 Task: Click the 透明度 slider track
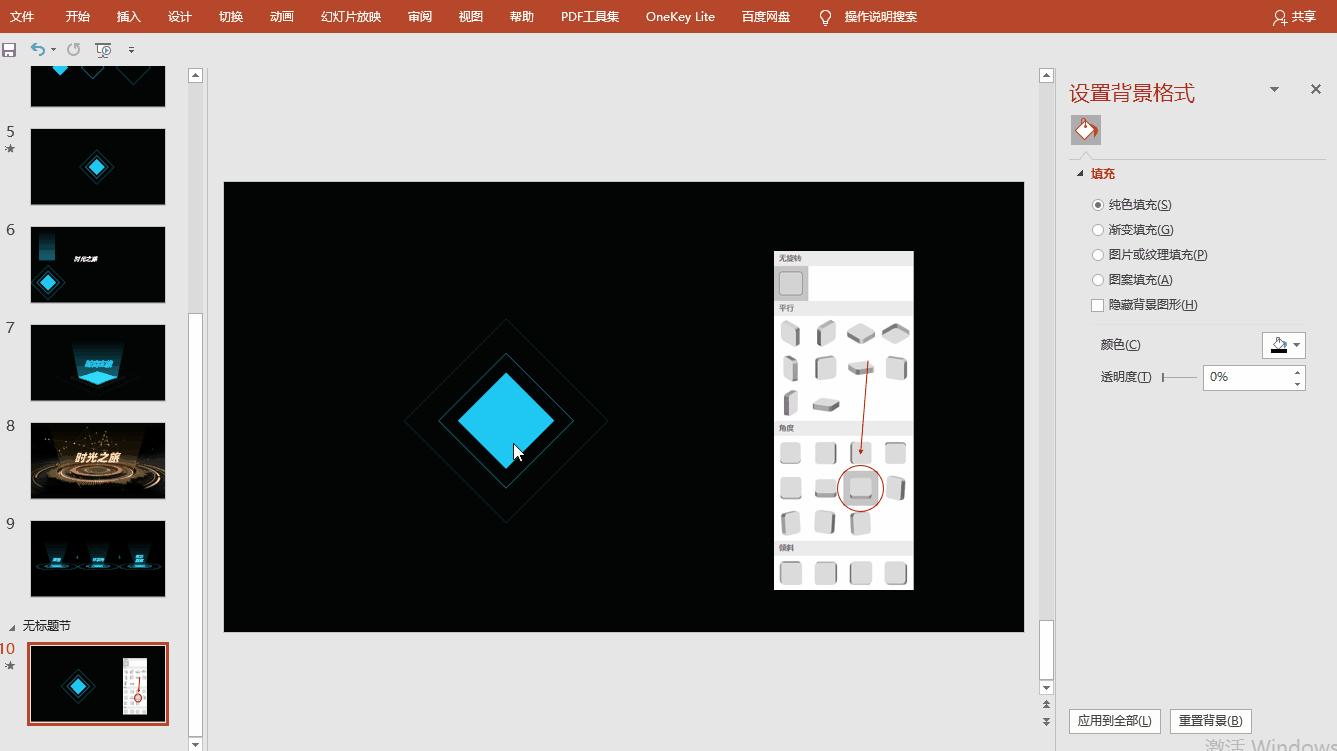(x=1179, y=377)
